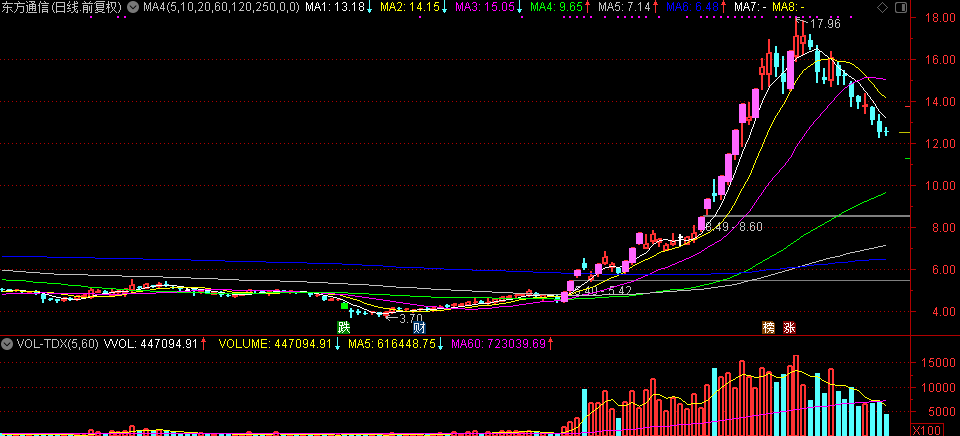This screenshot has height=436, width=960.
Task: Click the VVOL: 447094.91 value
Action: coord(152,344)
